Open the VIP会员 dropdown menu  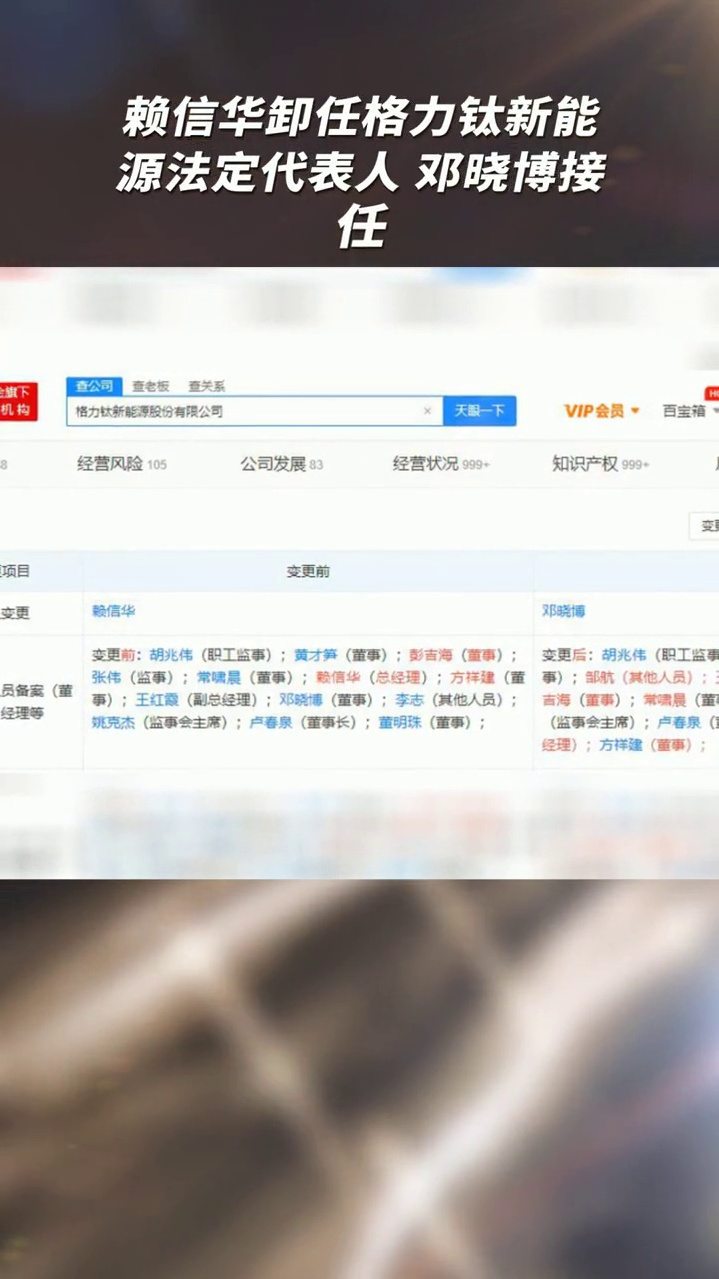[x=601, y=411]
